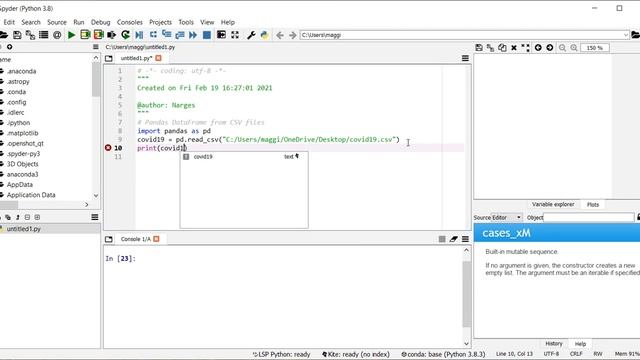Select covid19 autocomplete suggestion
The height and width of the screenshot is (360, 640).
click(244, 157)
